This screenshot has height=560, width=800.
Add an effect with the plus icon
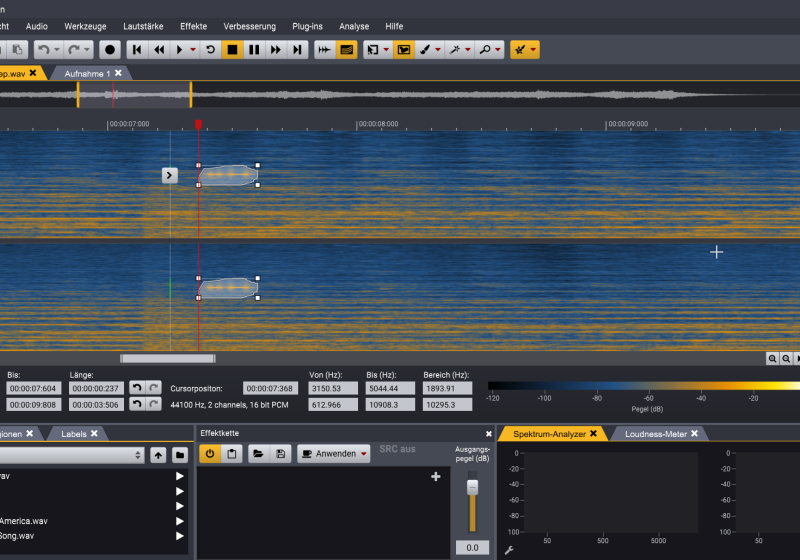click(x=435, y=477)
